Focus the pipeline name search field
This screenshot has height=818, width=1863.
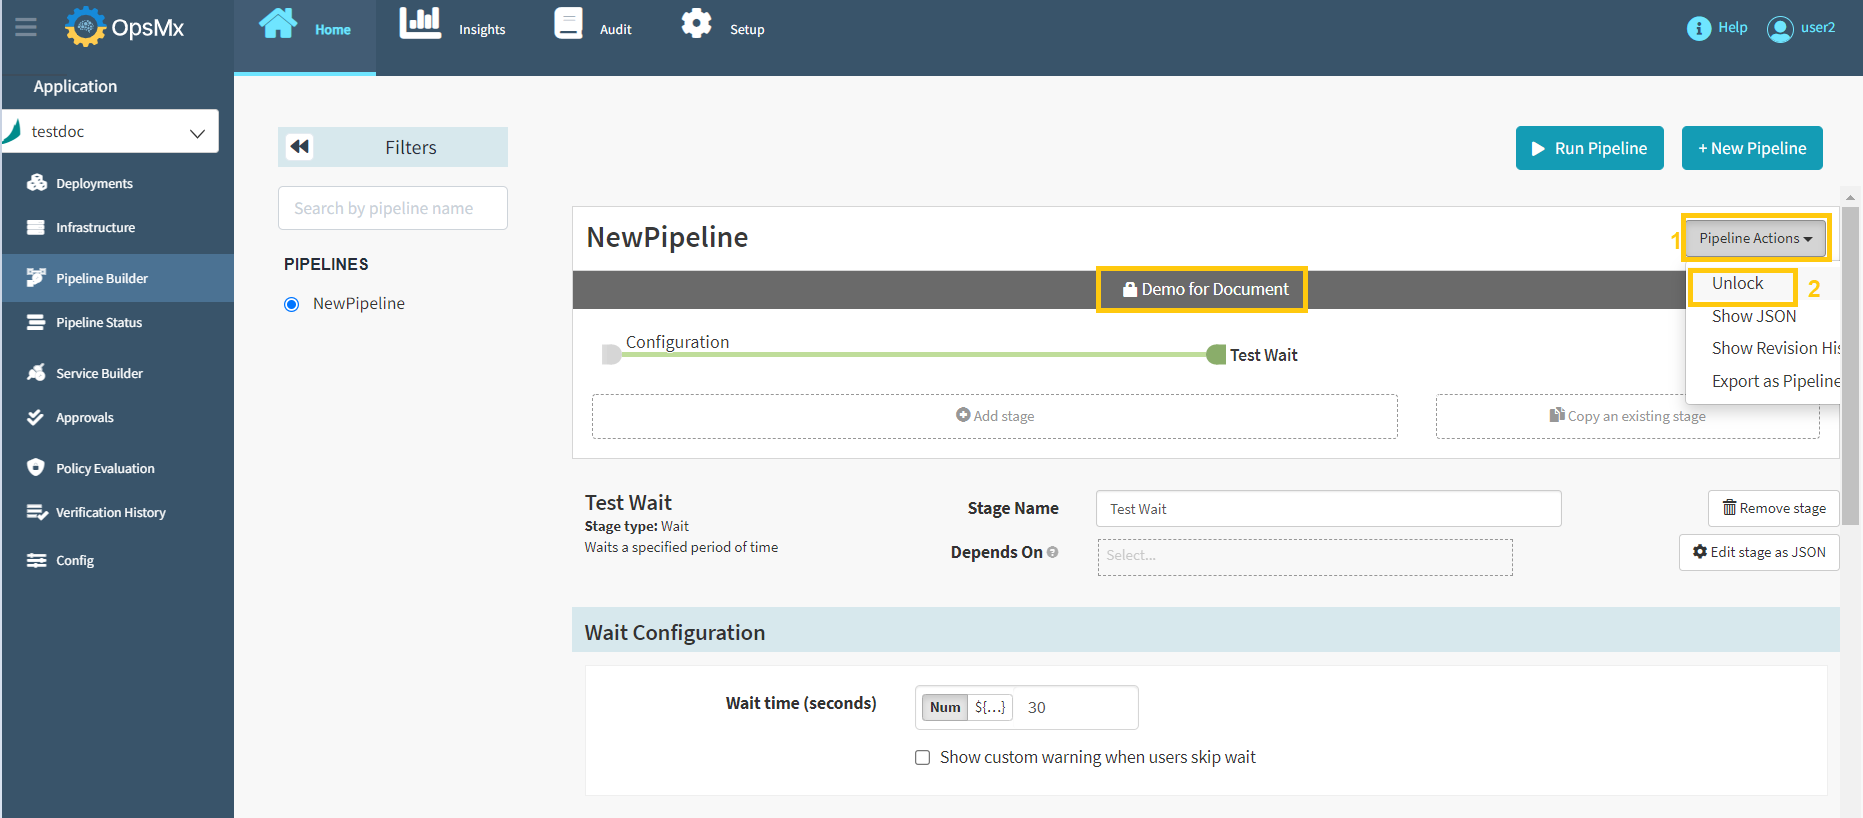pos(392,208)
